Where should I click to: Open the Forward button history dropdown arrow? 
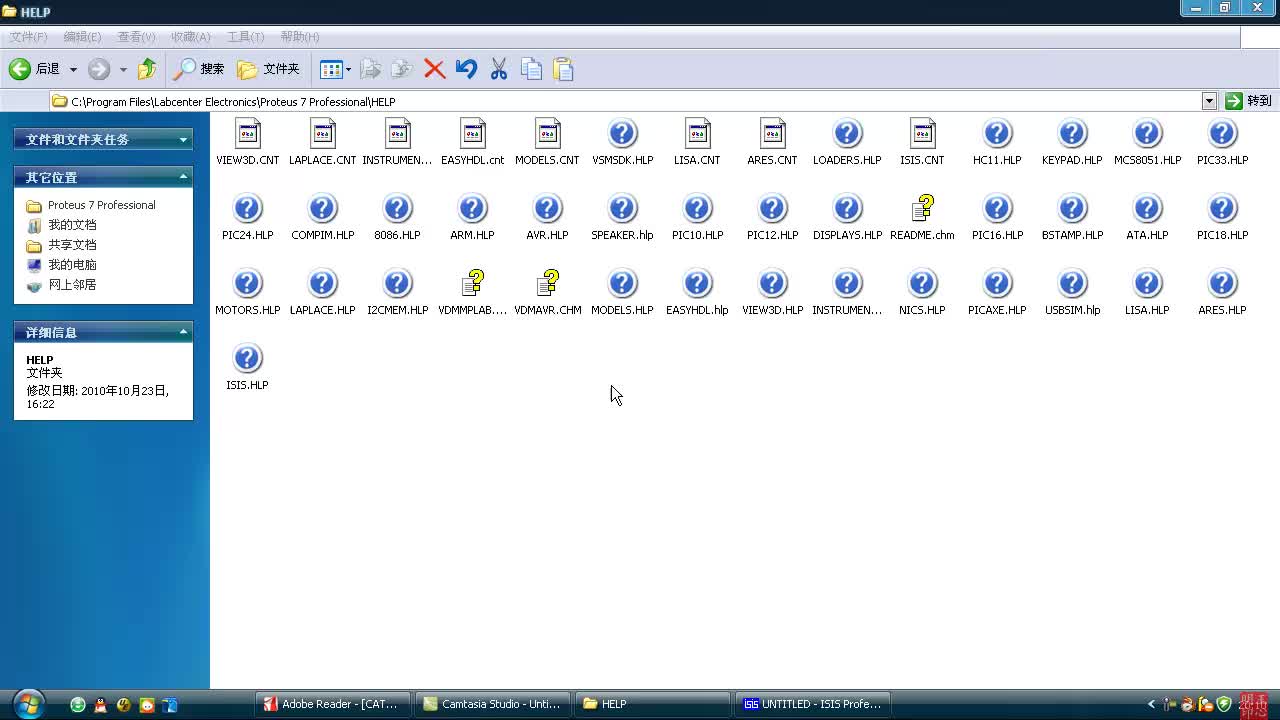coord(123,69)
